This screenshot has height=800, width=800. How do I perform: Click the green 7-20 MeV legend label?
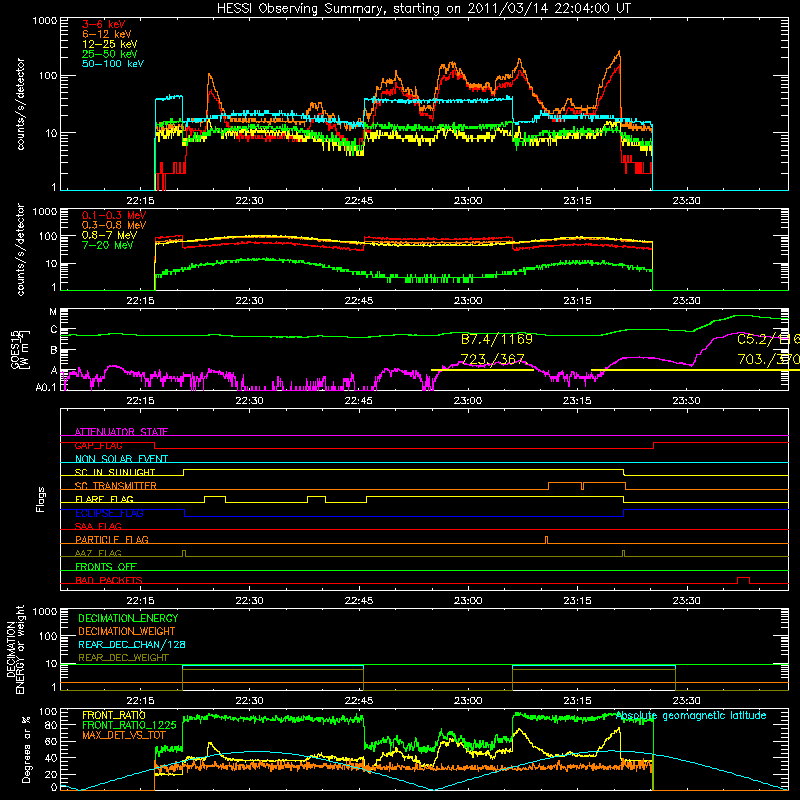click(x=108, y=245)
